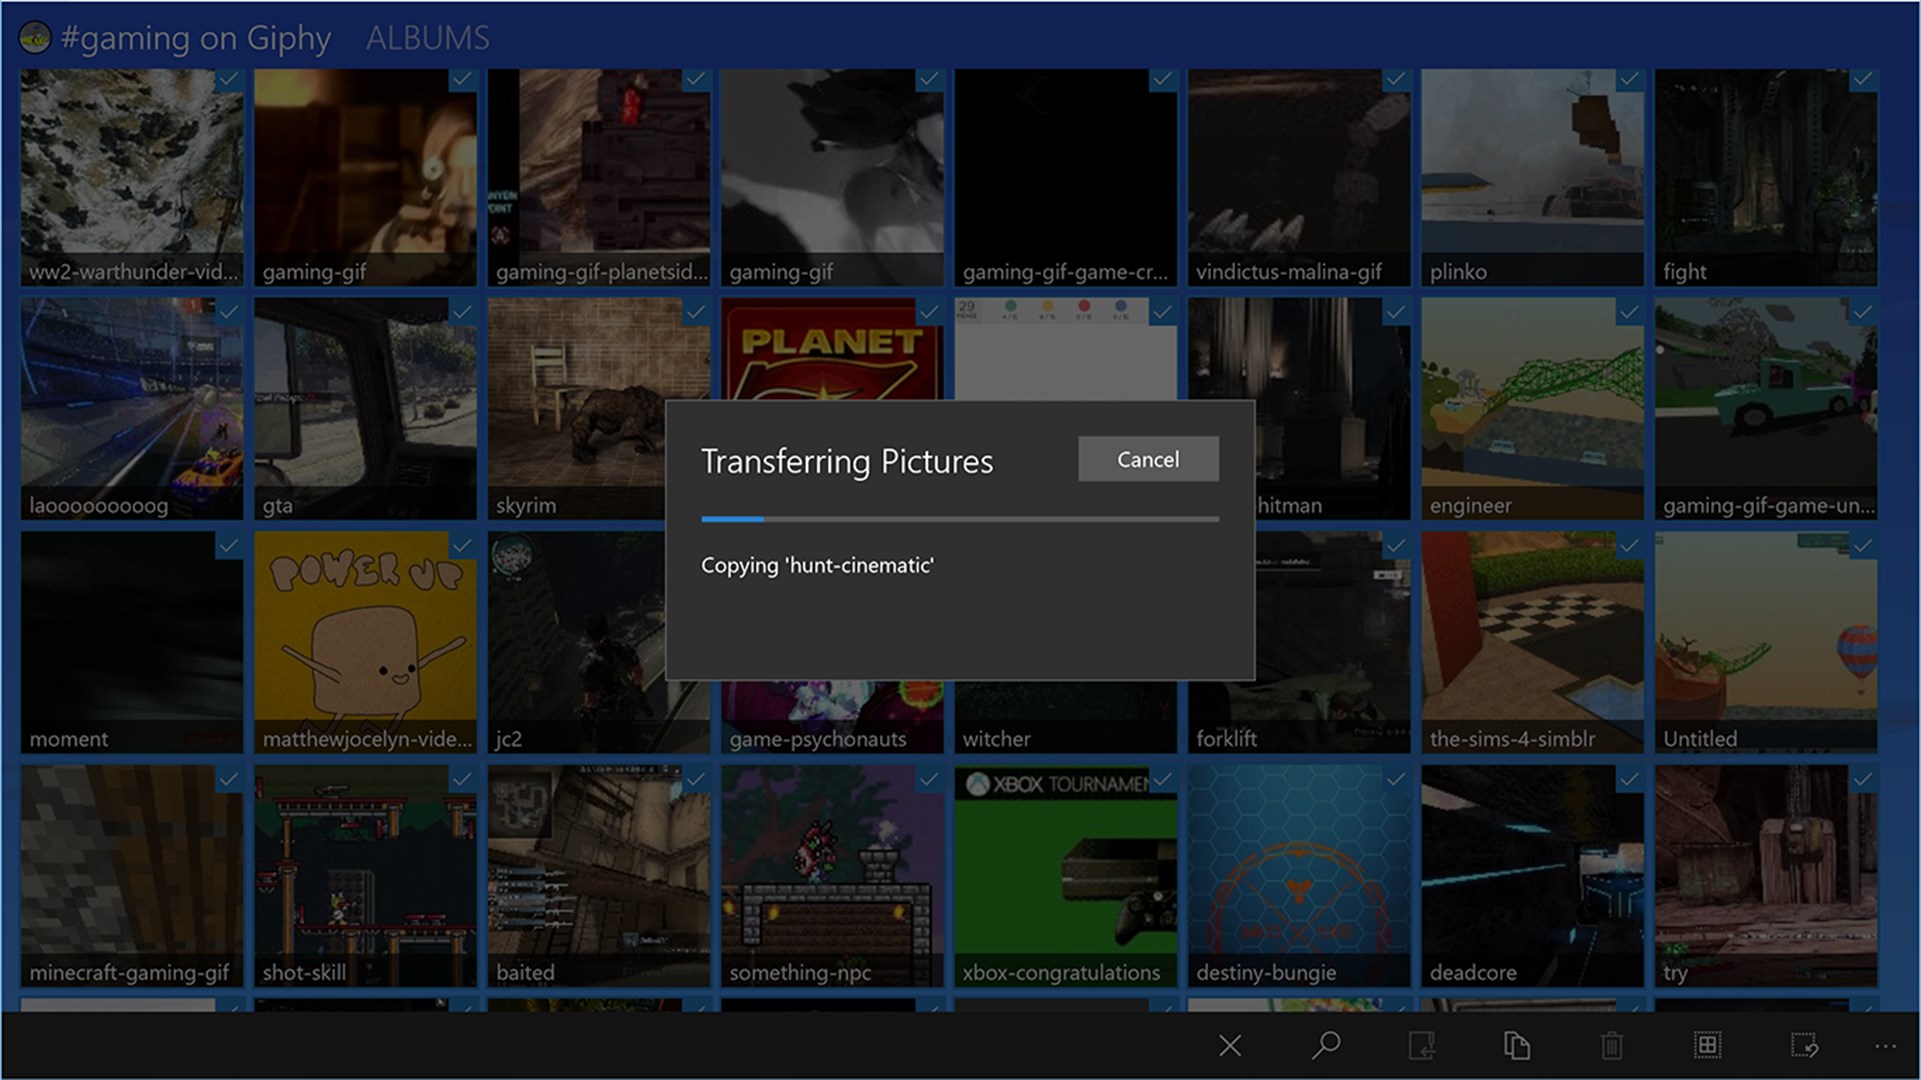
Task: Select the 'ALBUMS' tab header
Action: click(x=427, y=36)
